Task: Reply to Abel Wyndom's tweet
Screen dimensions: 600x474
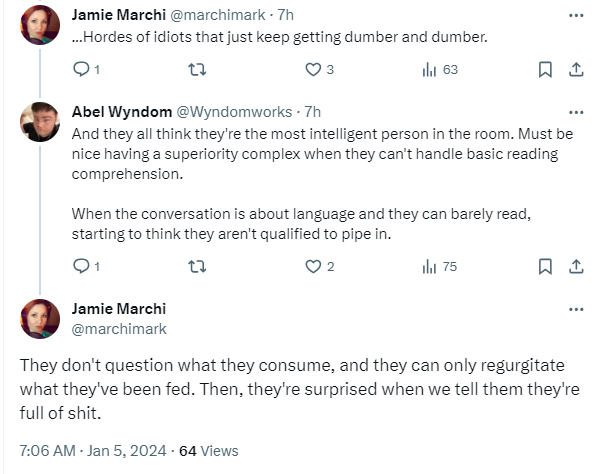Action: coord(82,266)
